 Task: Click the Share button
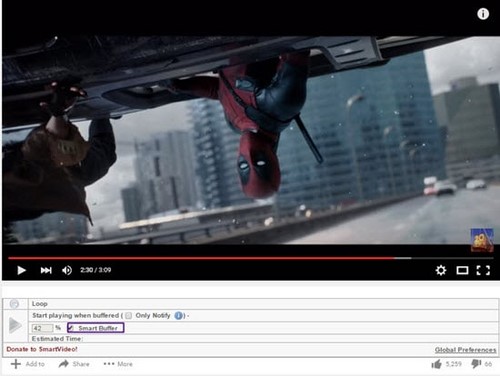pos(74,364)
